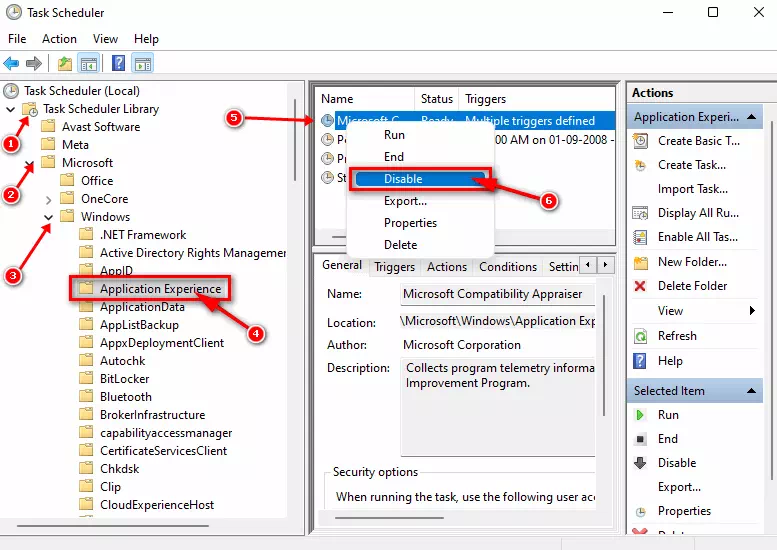Screen dimensions: 777x550
Task: Choose End from the context menu
Action: (393, 157)
